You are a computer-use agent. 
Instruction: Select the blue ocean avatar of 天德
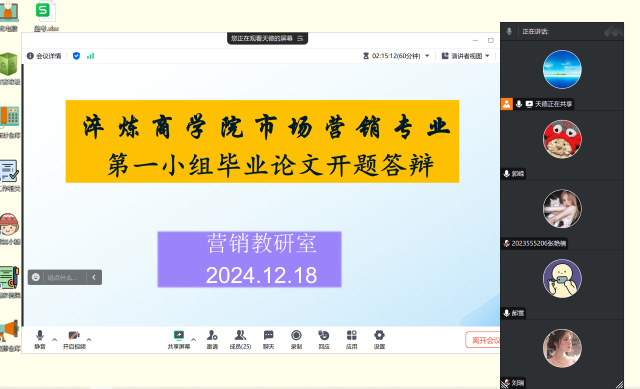click(x=562, y=69)
